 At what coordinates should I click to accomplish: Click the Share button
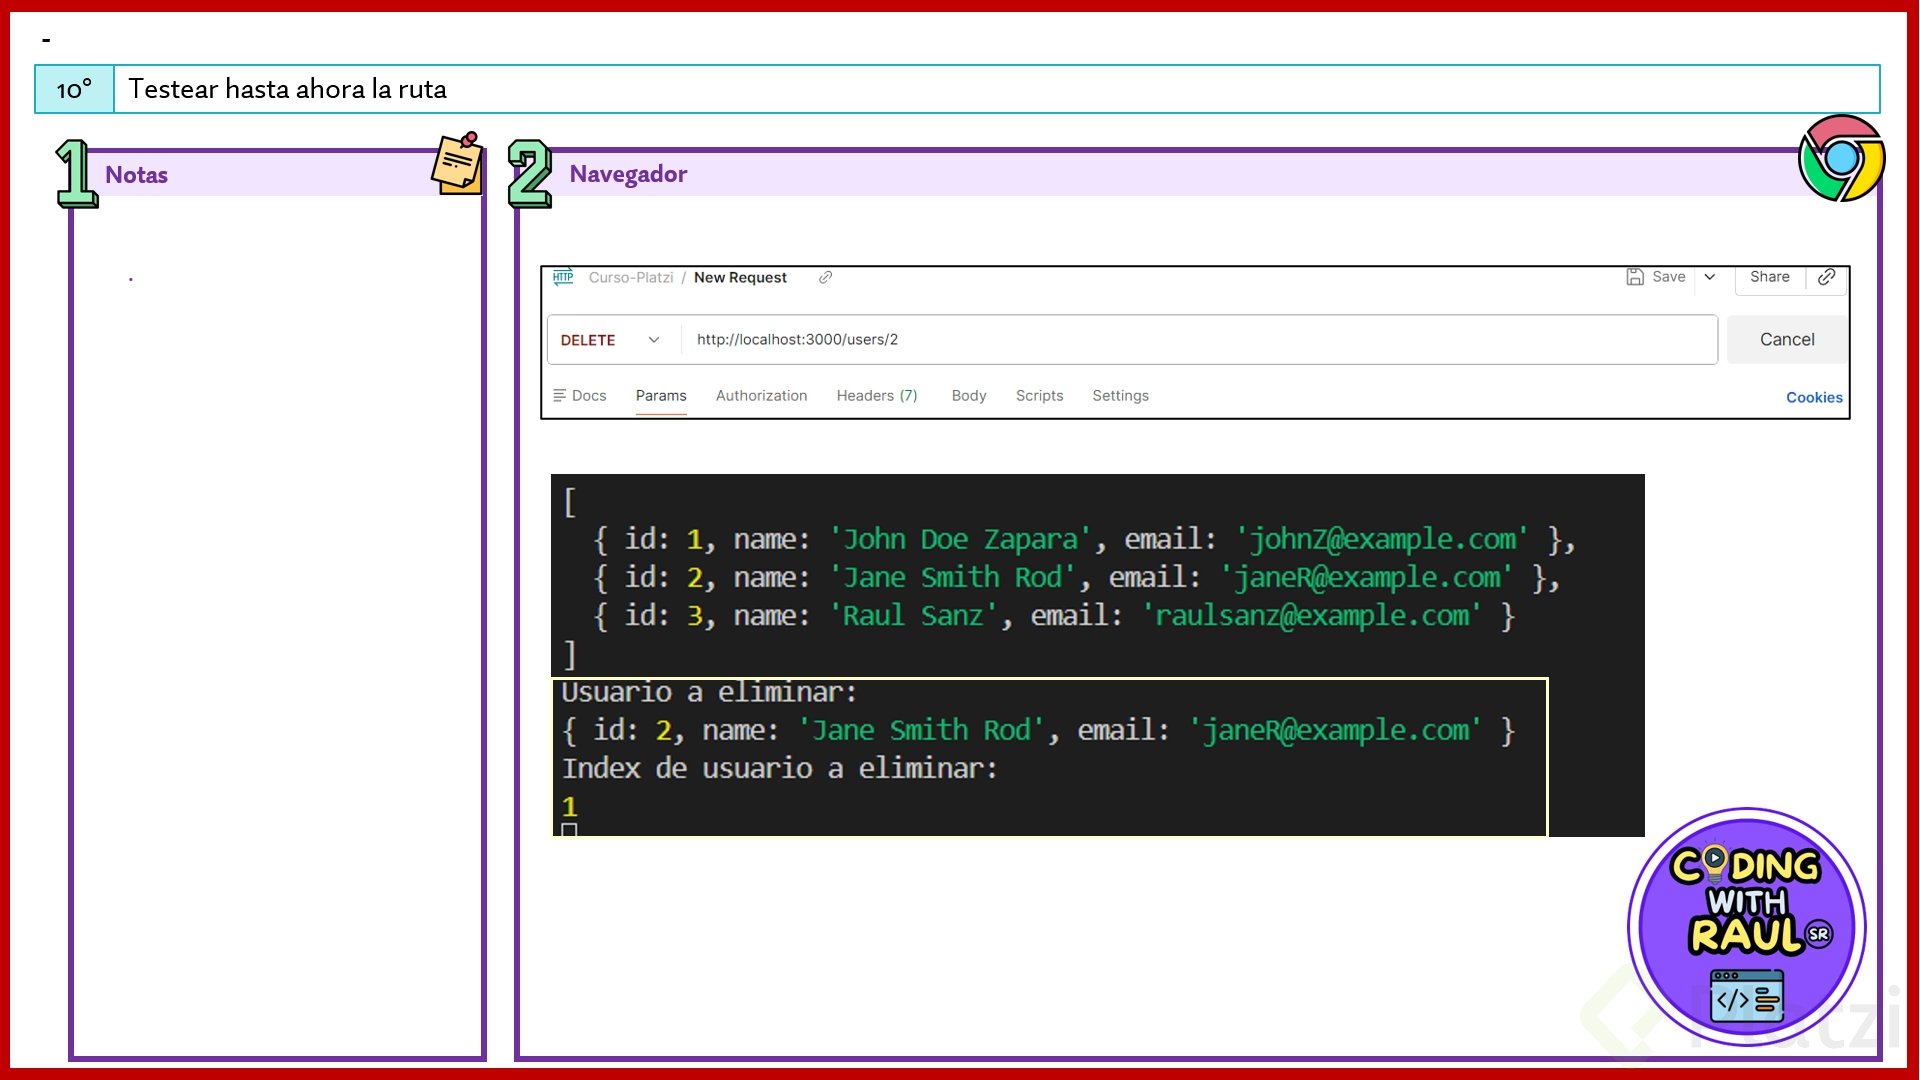[1769, 277]
